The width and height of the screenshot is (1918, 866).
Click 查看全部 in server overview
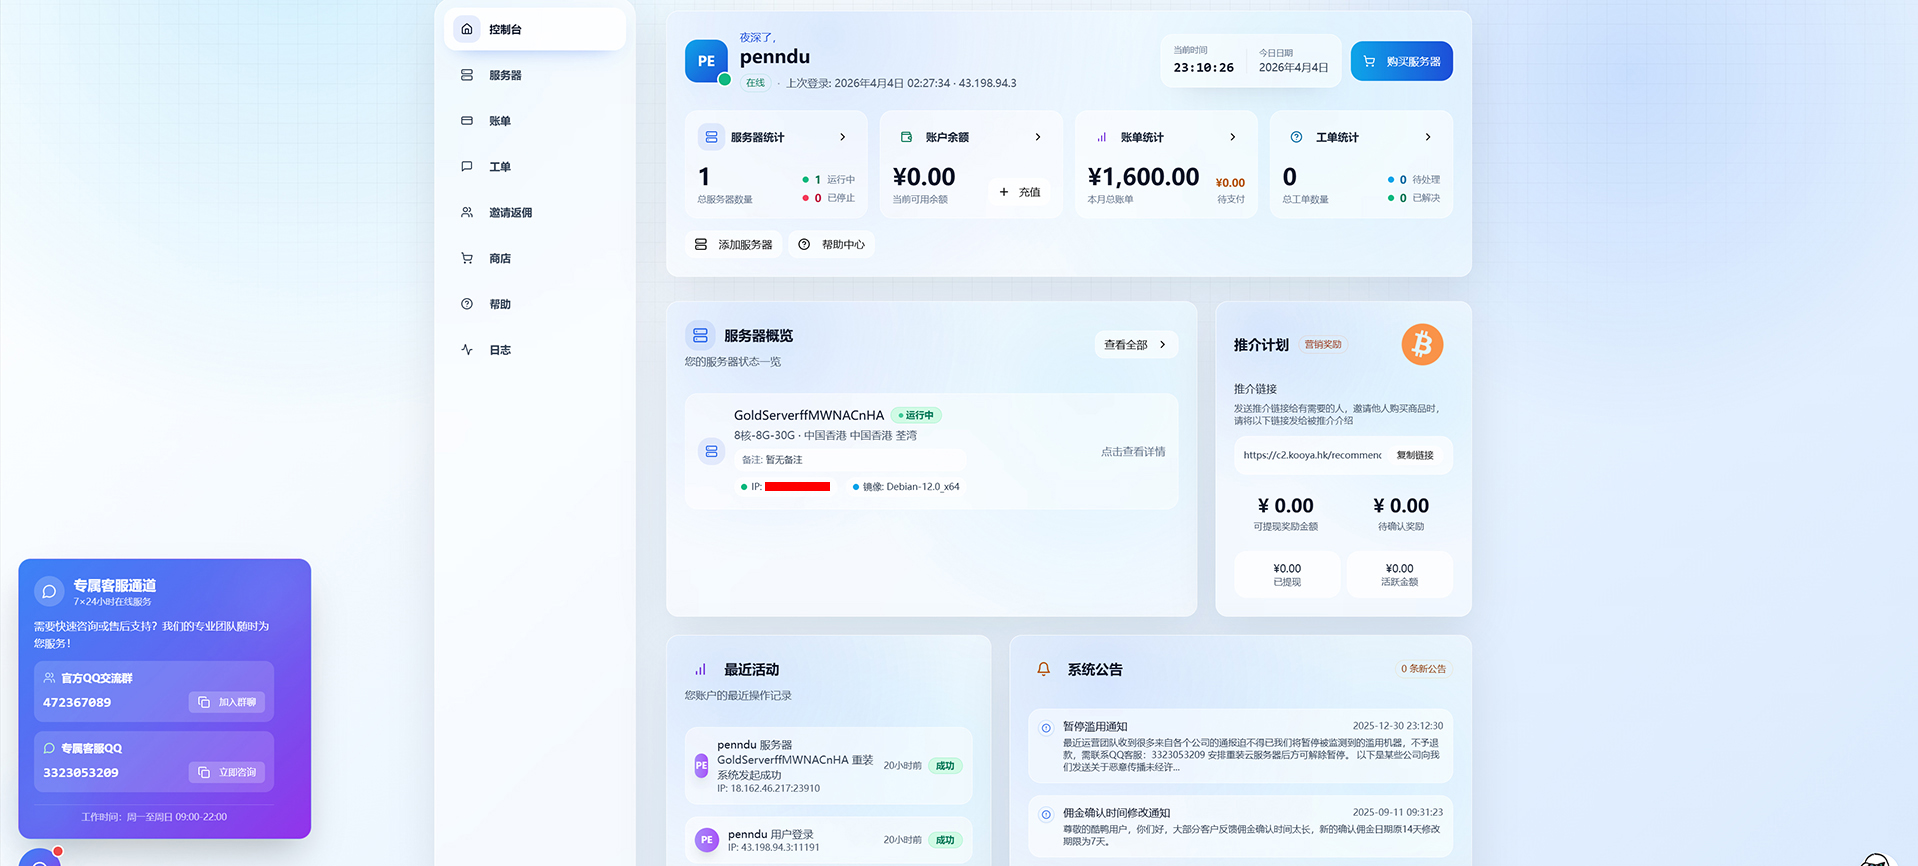[x=1135, y=344]
